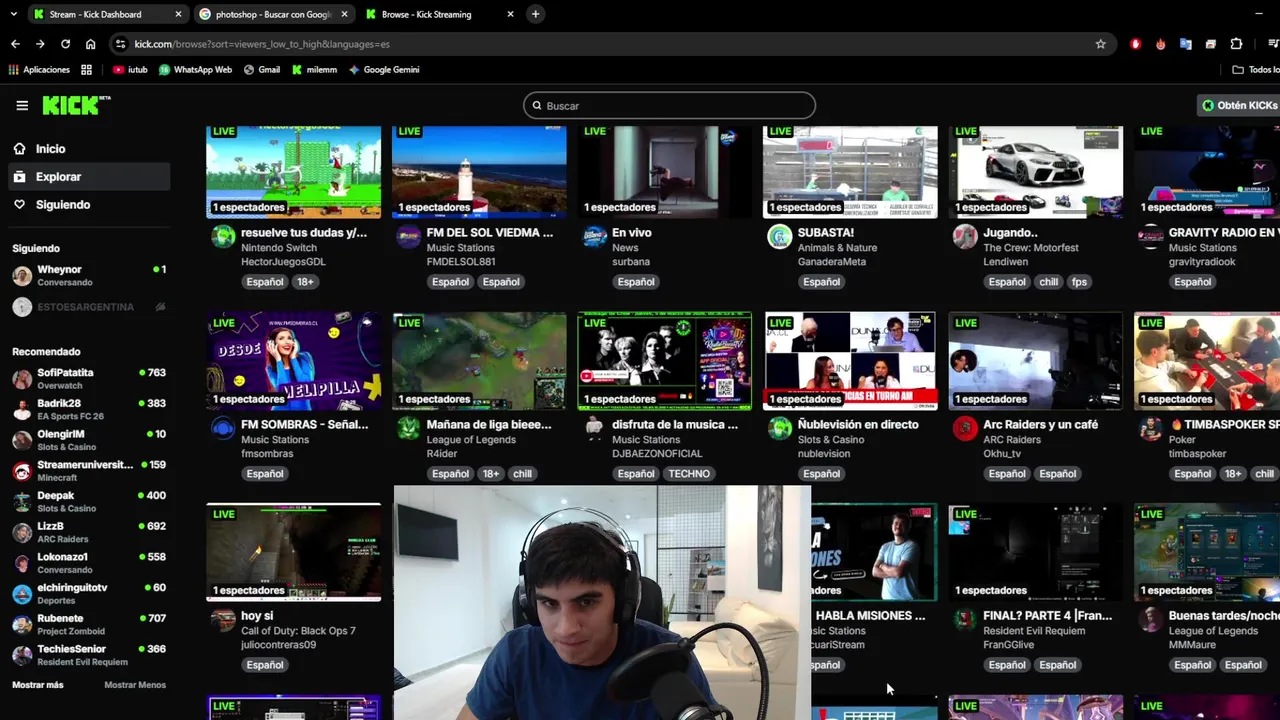The width and height of the screenshot is (1280, 720).
Task: Open ESTOESARGENTINA in the Siguiendo list
Action: pyautogui.click(x=89, y=307)
